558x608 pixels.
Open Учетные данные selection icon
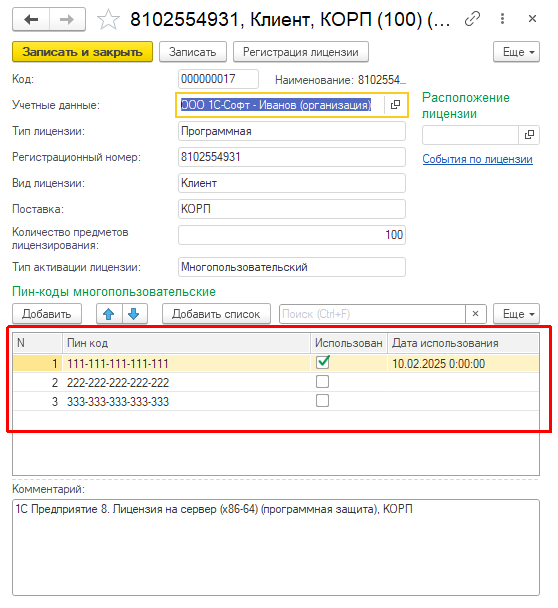[x=395, y=105]
